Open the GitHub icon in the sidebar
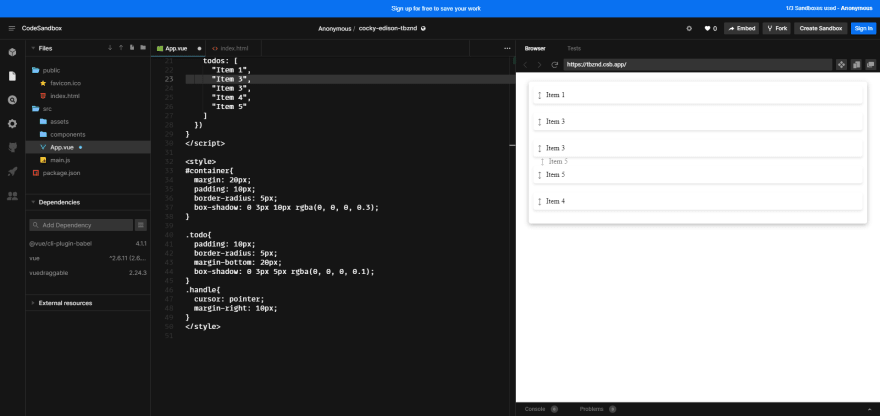 pos(12,148)
